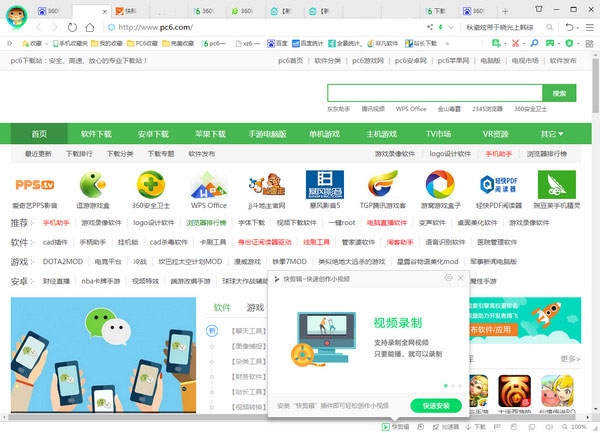600x433 pixels.
Task: Open the skin t-shirt icon in title bar
Action: 539,9
